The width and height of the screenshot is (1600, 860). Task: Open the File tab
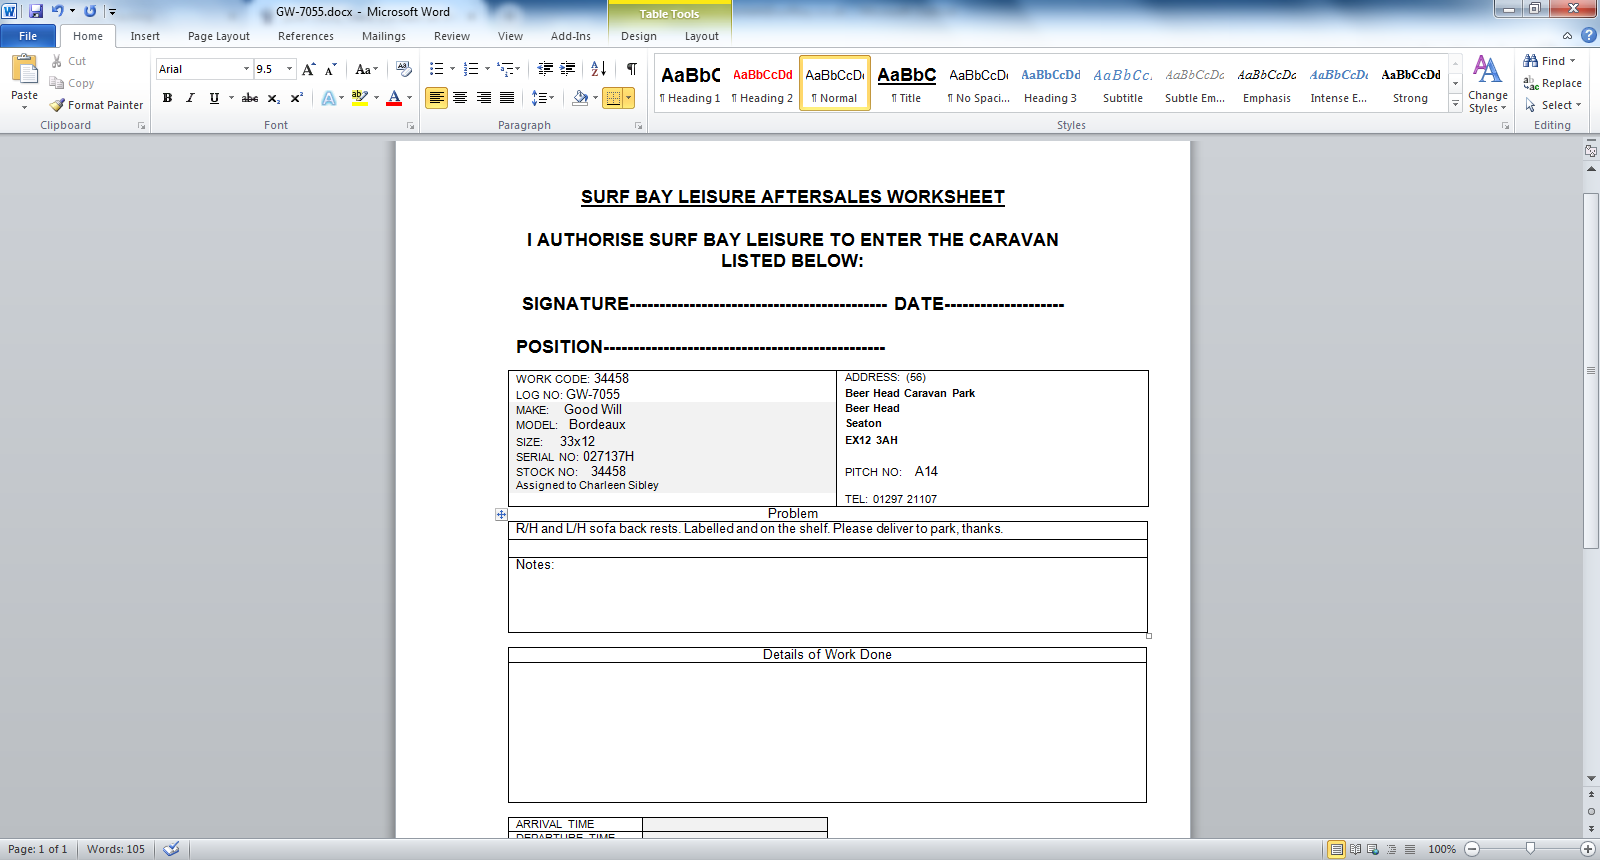[28, 36]
